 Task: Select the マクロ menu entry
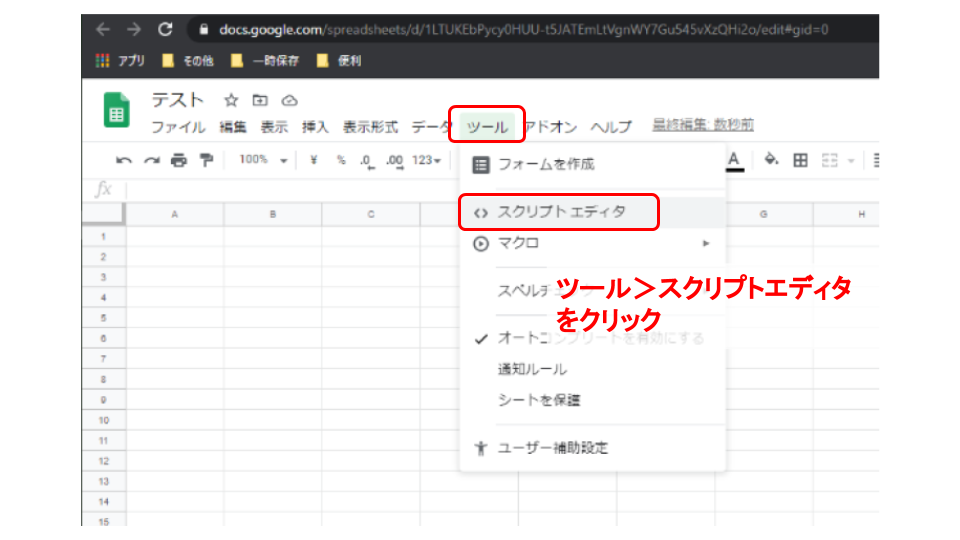593,244
